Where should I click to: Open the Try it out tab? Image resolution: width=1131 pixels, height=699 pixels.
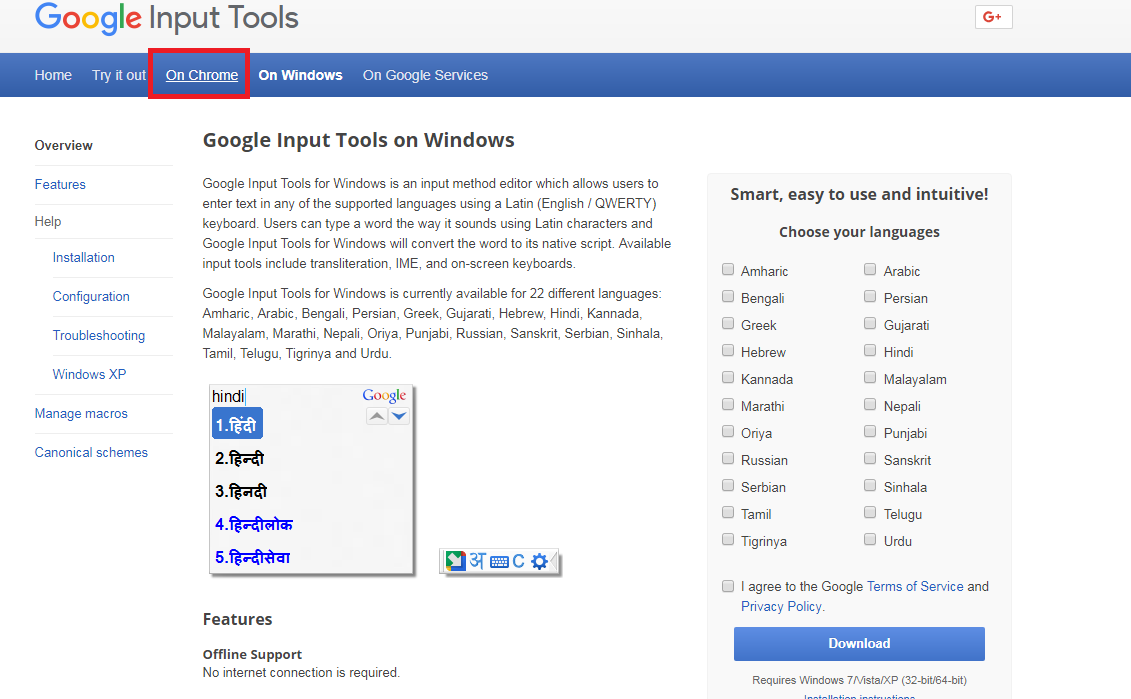coord(119,75)
